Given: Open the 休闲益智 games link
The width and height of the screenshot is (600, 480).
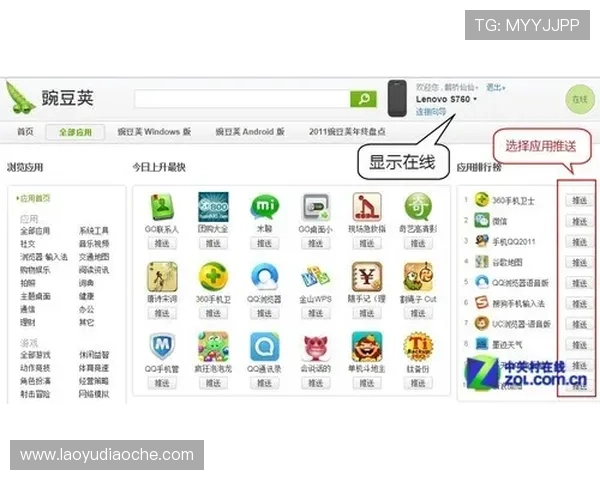Looking at the screenshot, I should pos(94,355).
